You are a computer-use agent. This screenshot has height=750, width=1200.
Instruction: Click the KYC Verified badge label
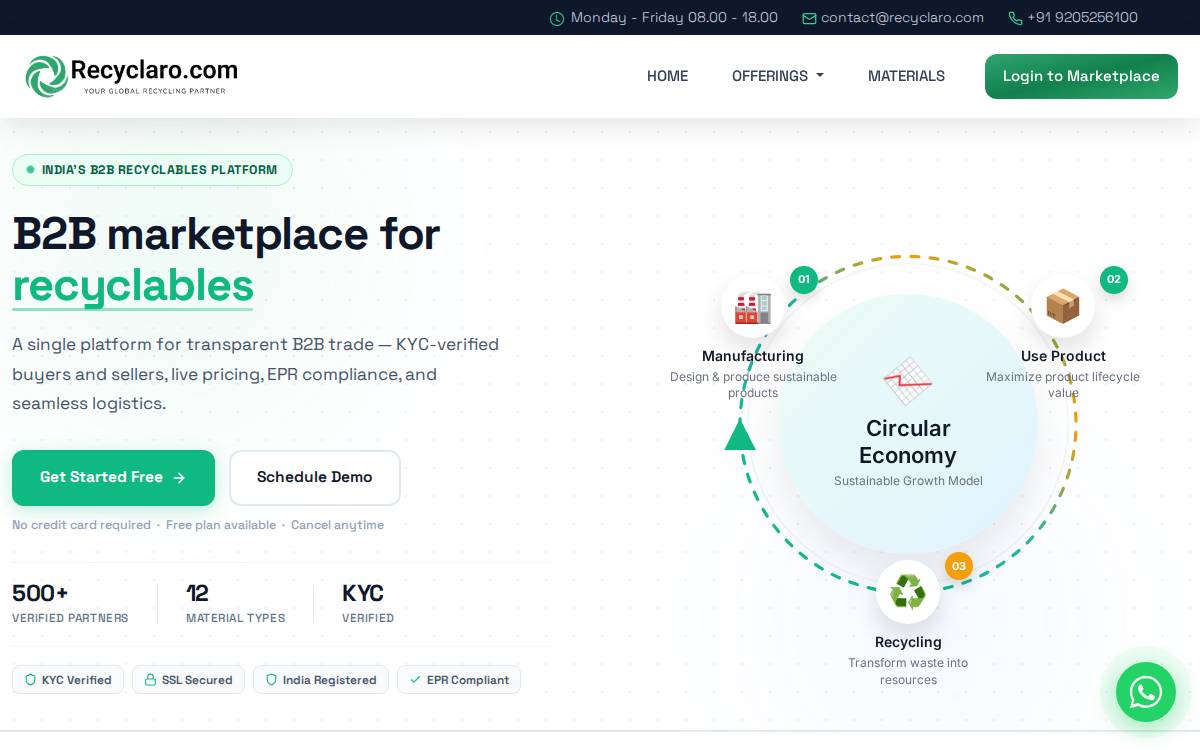[77, 680]
